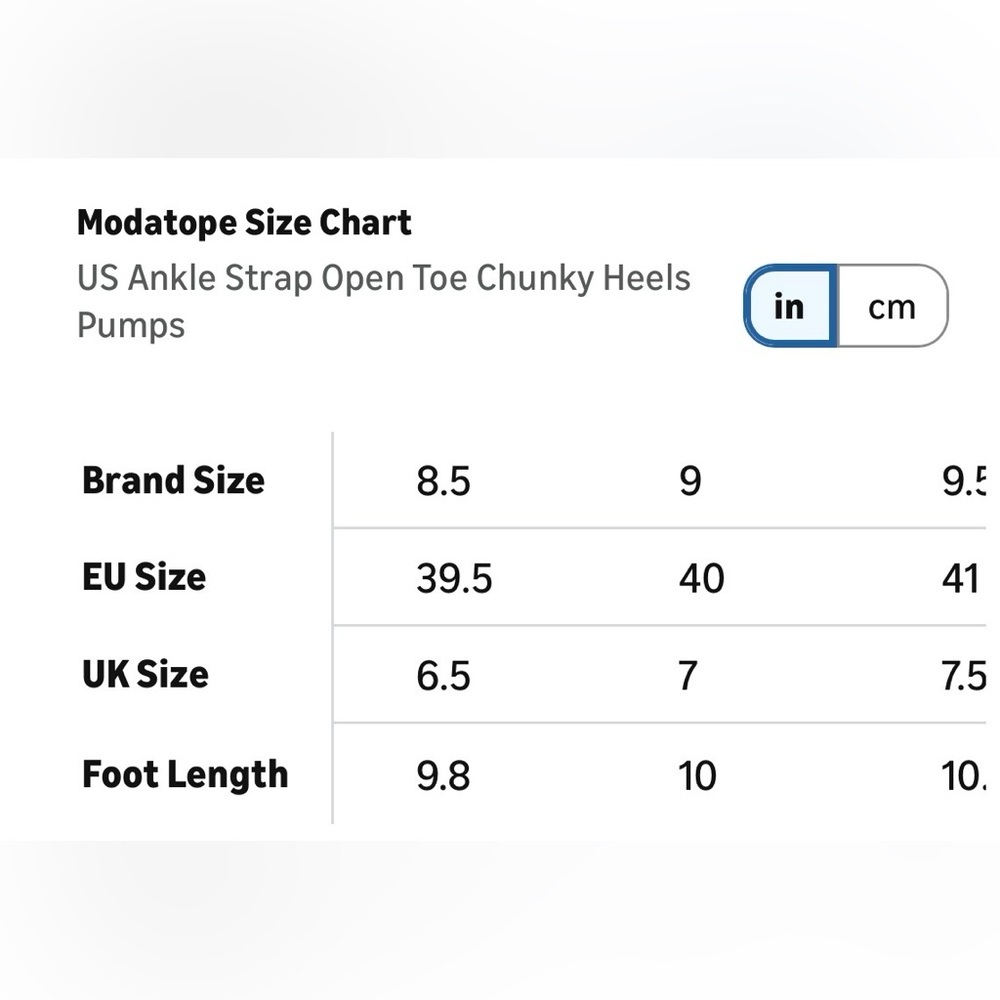1000x1000 pixels.
Task: Switch size units to cm
Action: click(892, 306)
